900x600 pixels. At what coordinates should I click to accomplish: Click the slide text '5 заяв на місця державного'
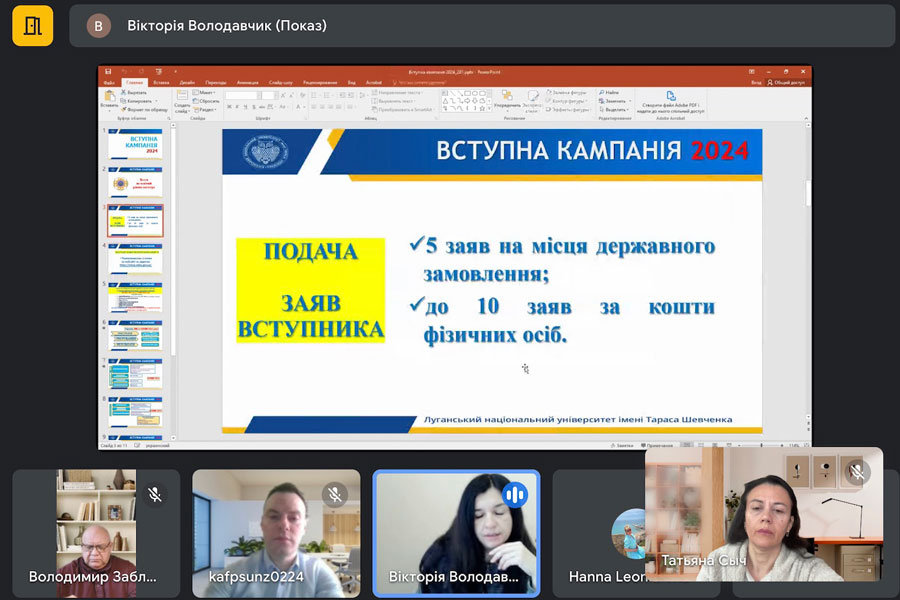[570, 246]
